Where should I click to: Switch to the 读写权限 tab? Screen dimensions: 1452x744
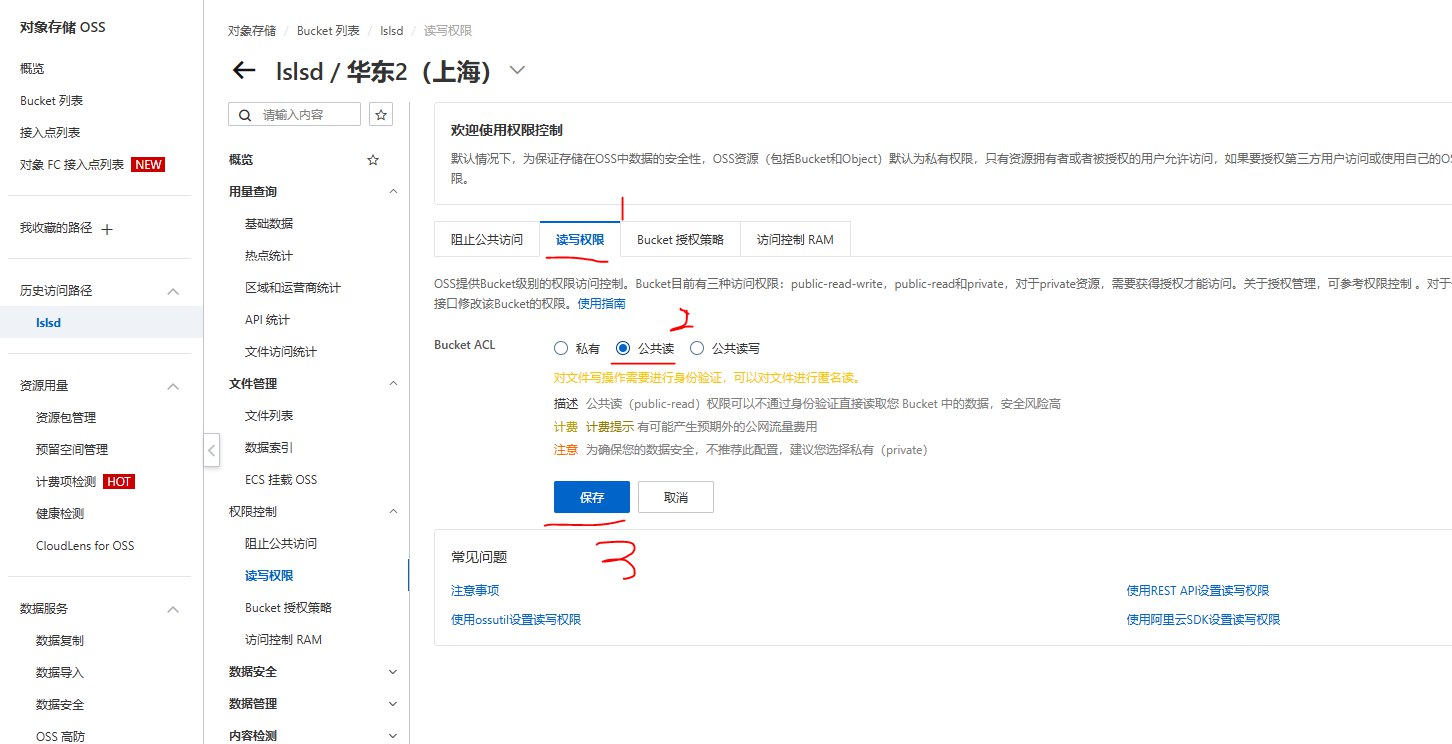[580, 240]
